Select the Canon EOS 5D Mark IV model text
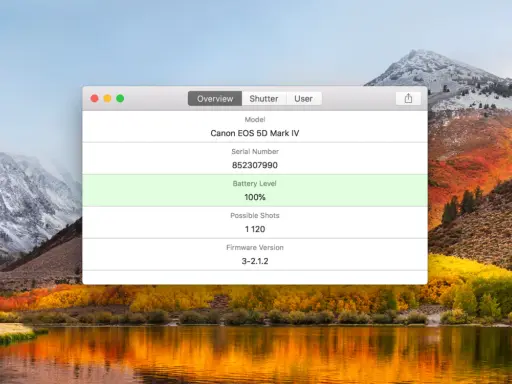This screenshot has width=512, height=384. pos(255,133)
